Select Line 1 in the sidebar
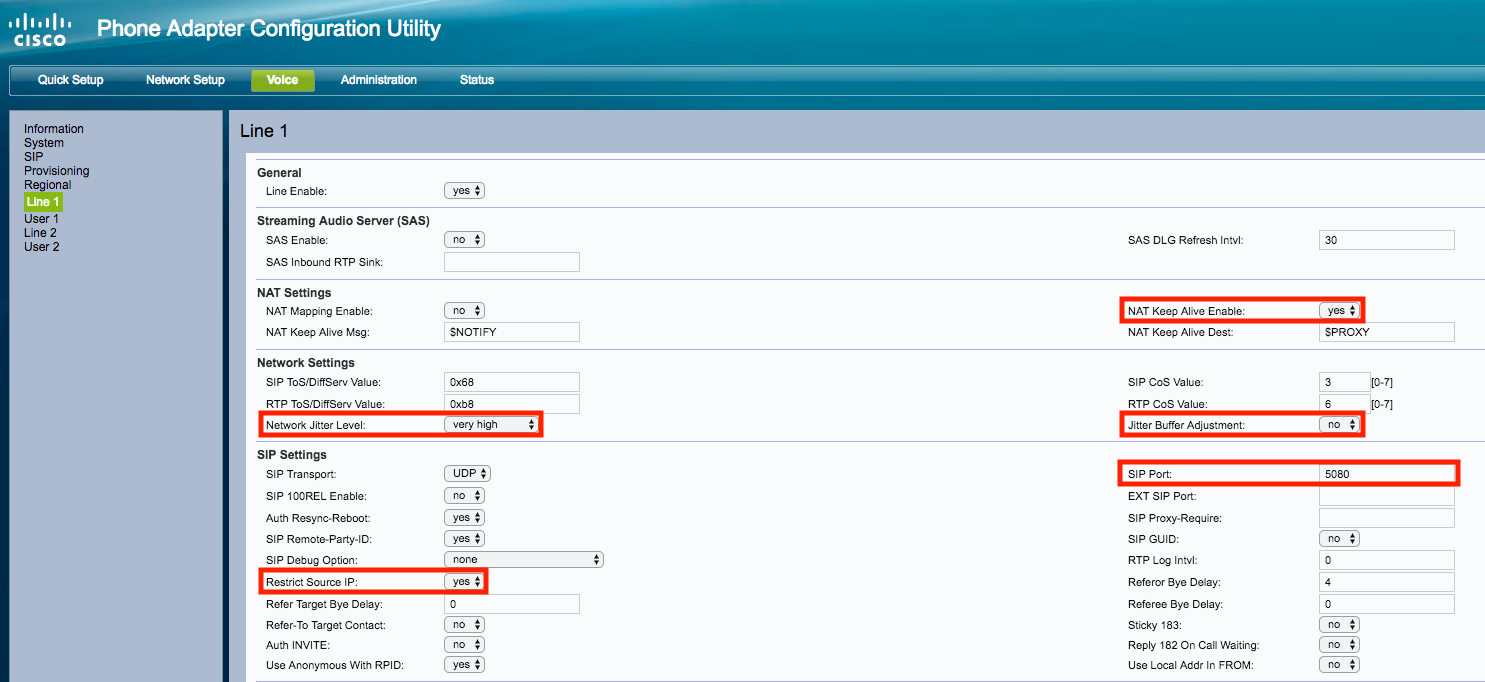 (43, 202)
